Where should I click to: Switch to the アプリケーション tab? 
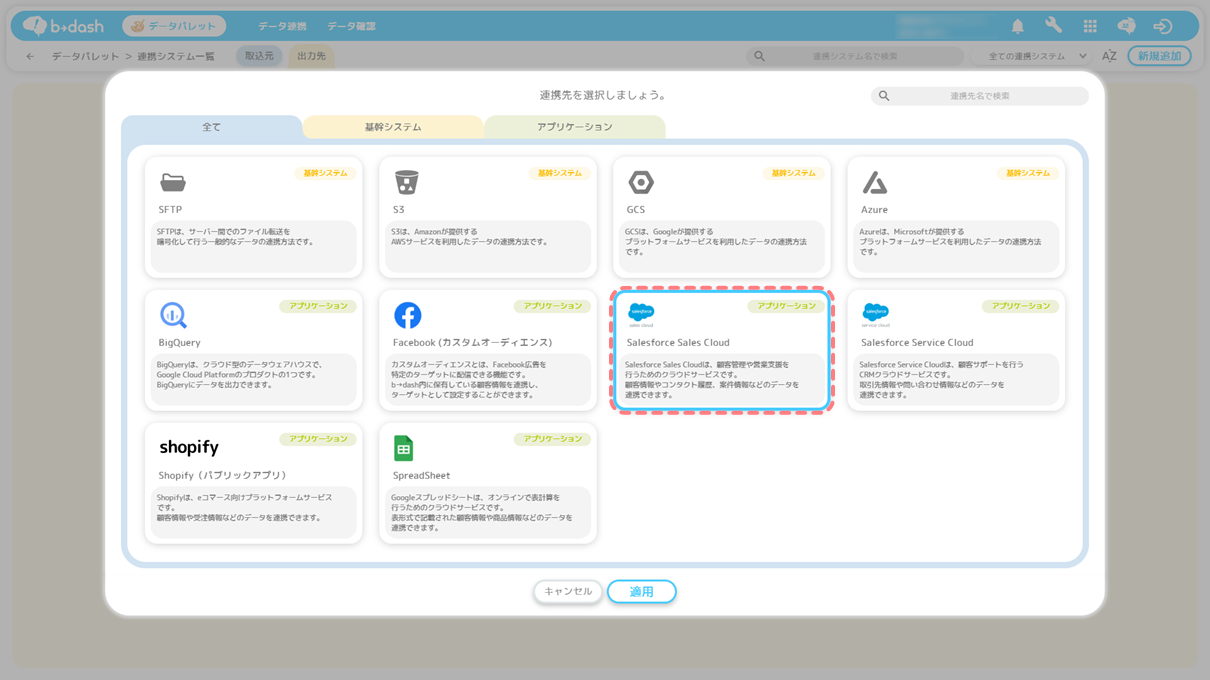point(575,127)
